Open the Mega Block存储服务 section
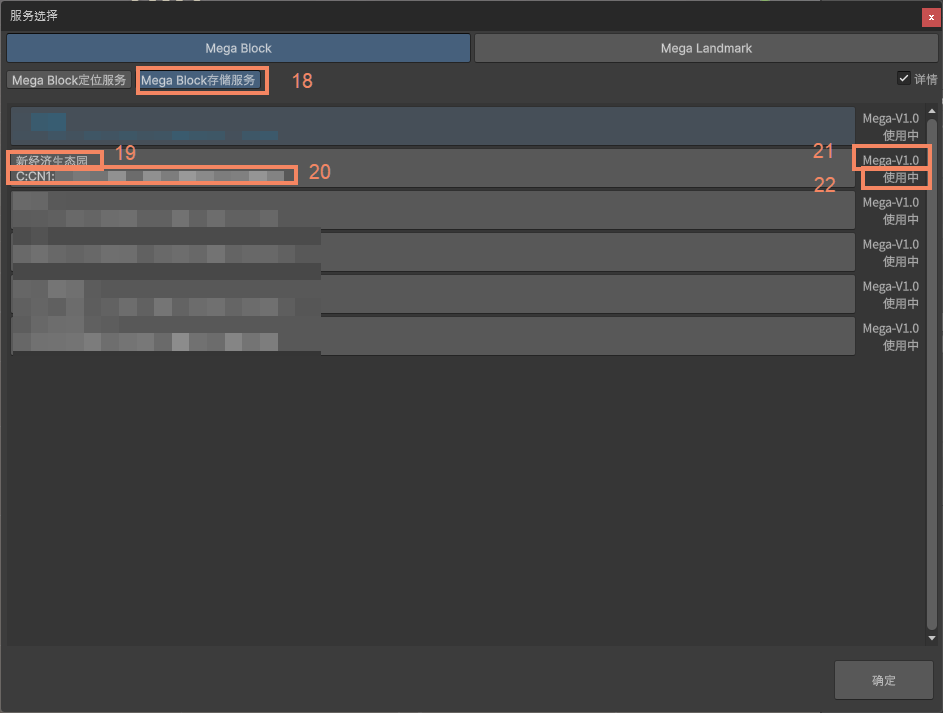This screenshot has height=713, width=943. coord(201,80)
